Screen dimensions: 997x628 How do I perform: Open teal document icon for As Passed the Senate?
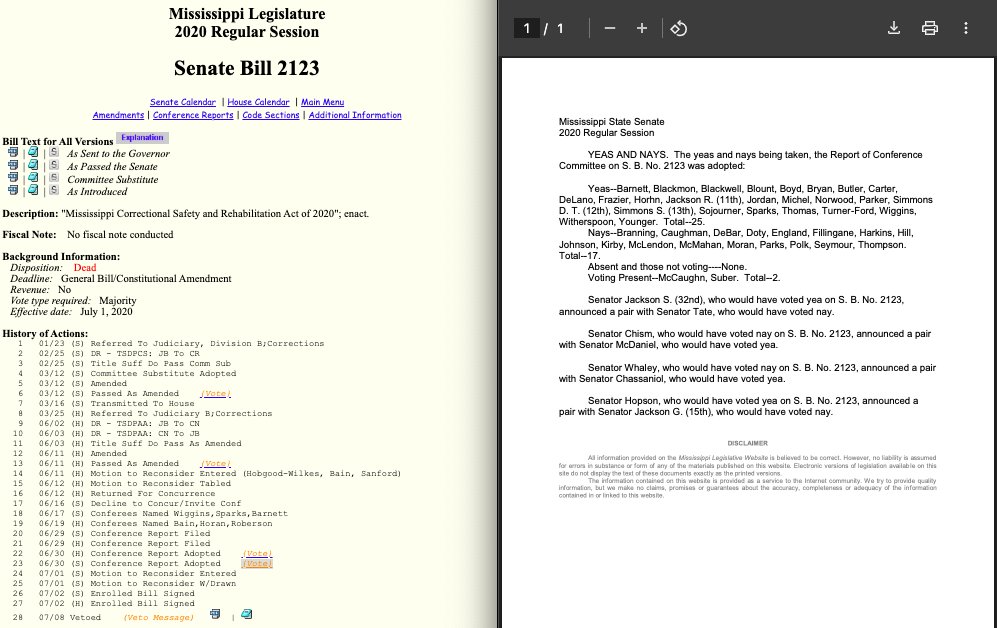tap(33, 165)
